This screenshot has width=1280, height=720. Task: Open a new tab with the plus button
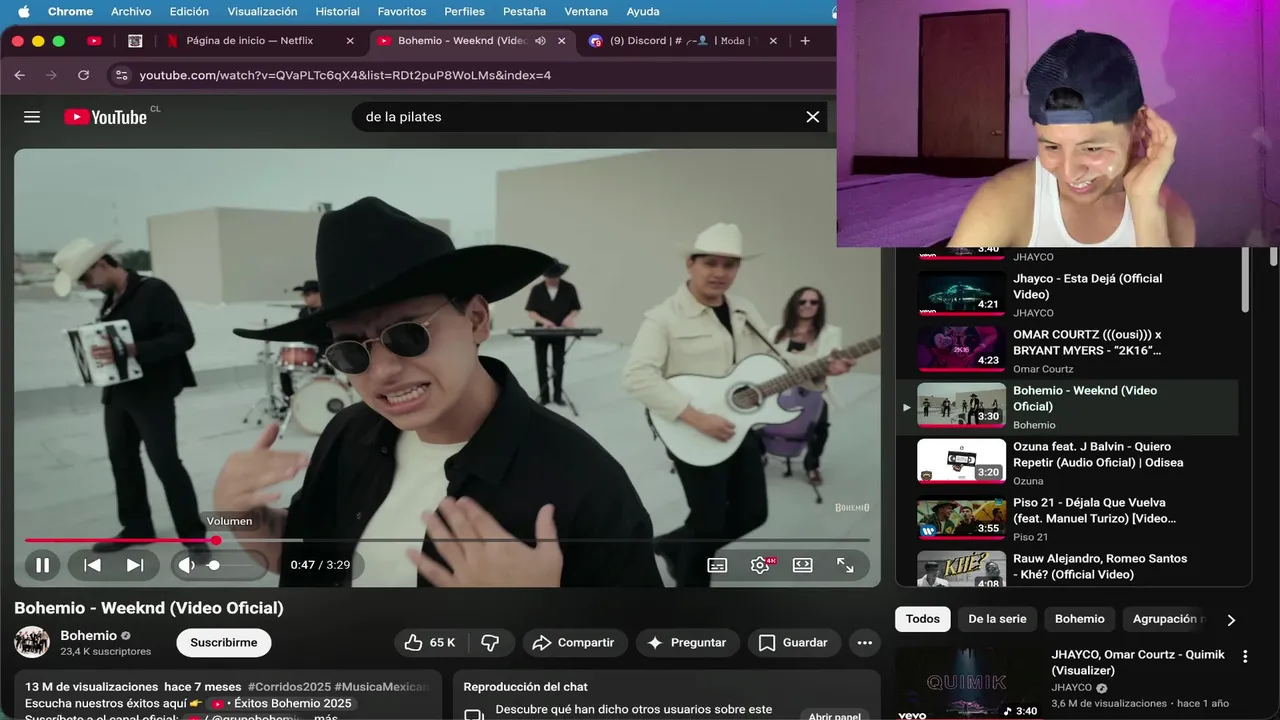(x=805, y=41)
